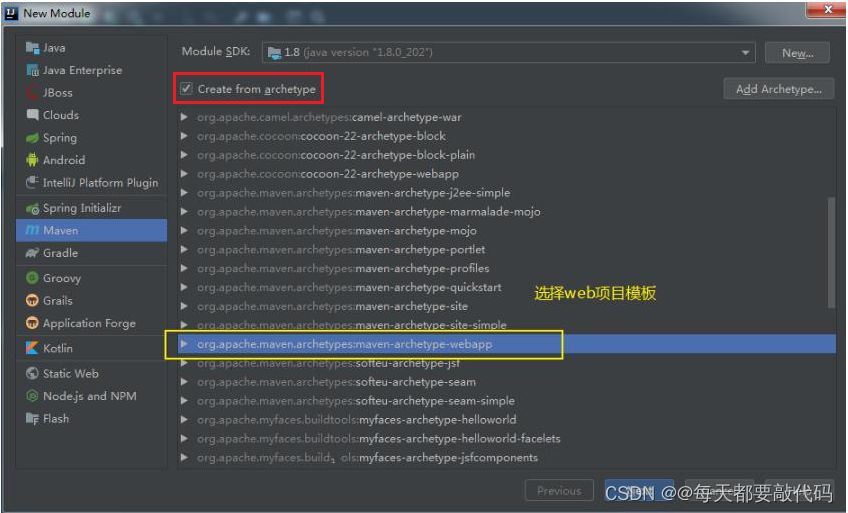Close the New Module dialog
This screenshot has height=513, width=848.
pyautogui.click(x=827, y=9)
